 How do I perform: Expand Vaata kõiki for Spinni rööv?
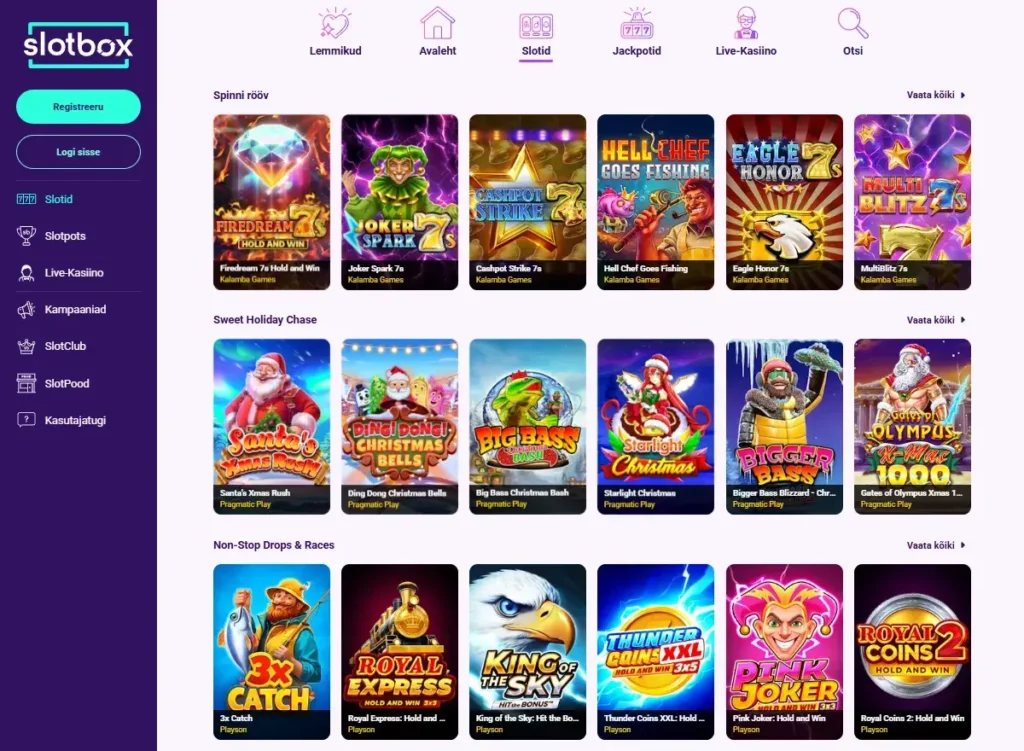936,95
